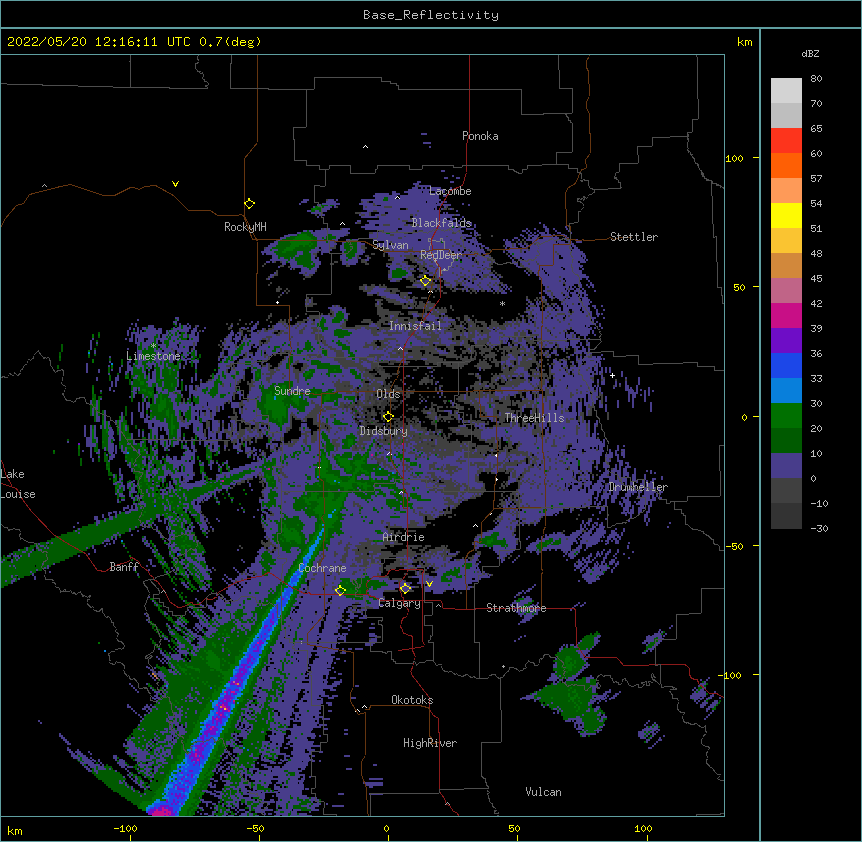Click the km unit label at bottom left
This screenshot has height=842, width=862.
pos(15,831)
